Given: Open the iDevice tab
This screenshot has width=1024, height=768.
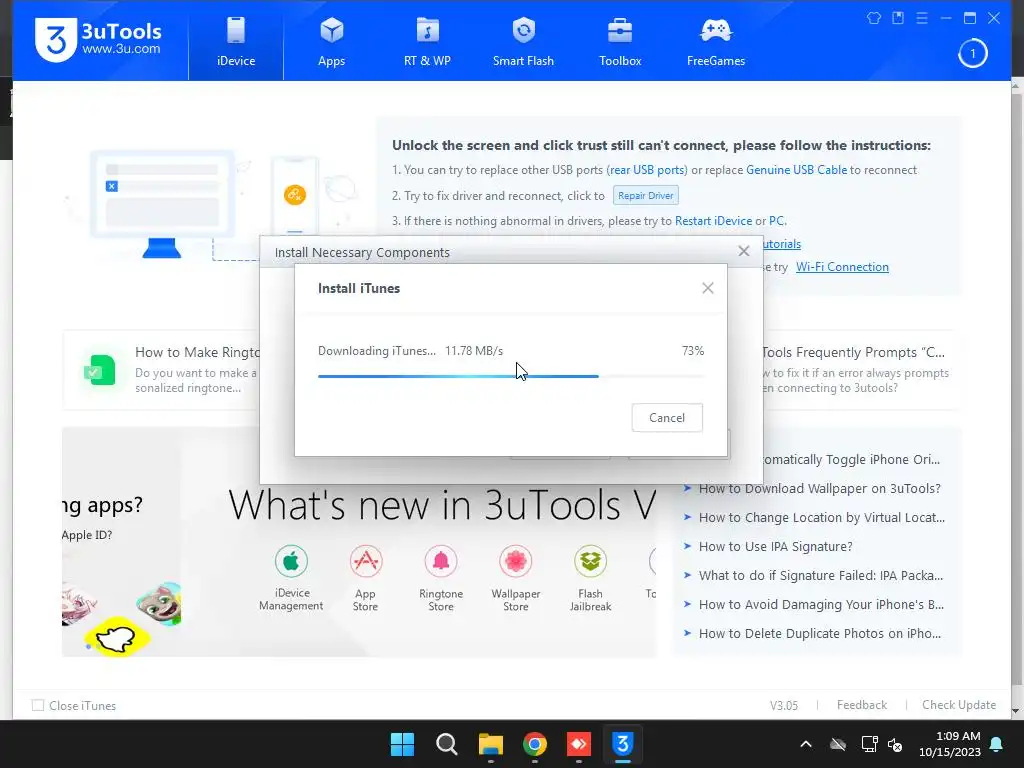Looking at the screenshot, I should click(x=236, y=43).
